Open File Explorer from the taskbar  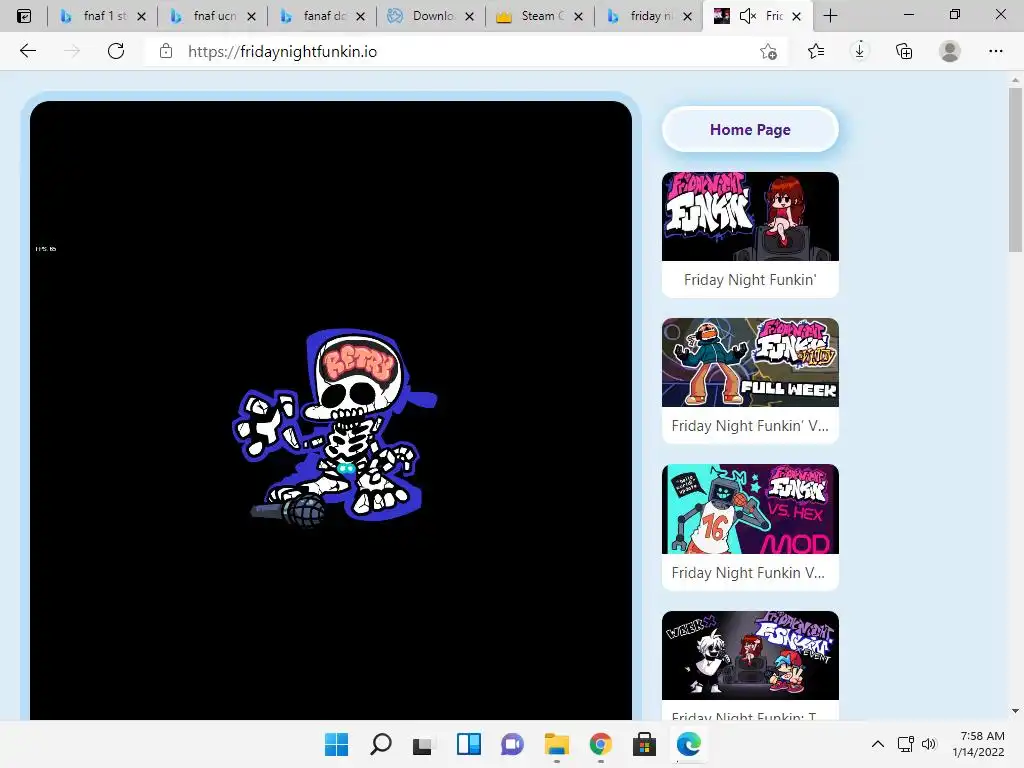556,744
